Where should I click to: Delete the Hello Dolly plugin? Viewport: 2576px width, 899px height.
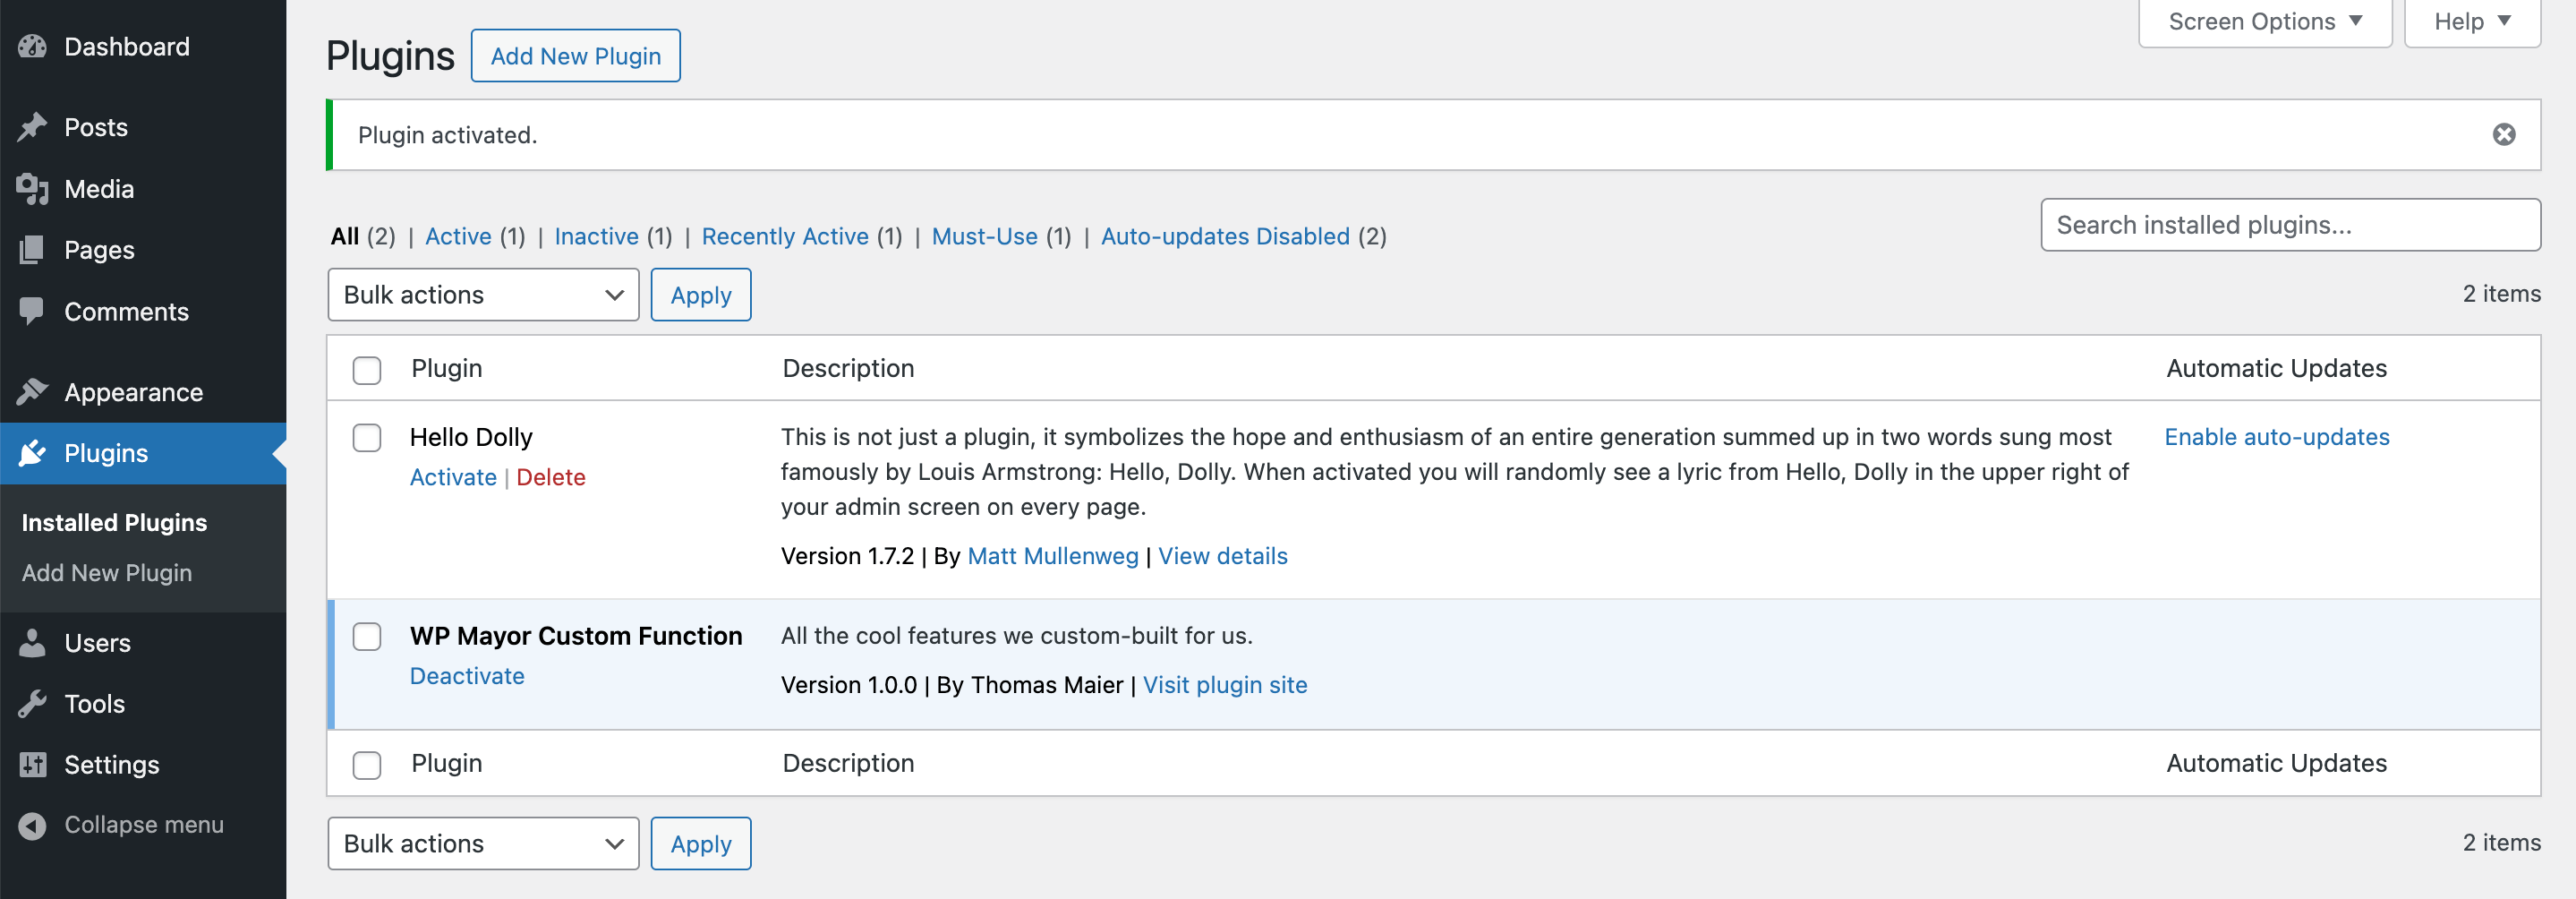[x=550, y=477]
